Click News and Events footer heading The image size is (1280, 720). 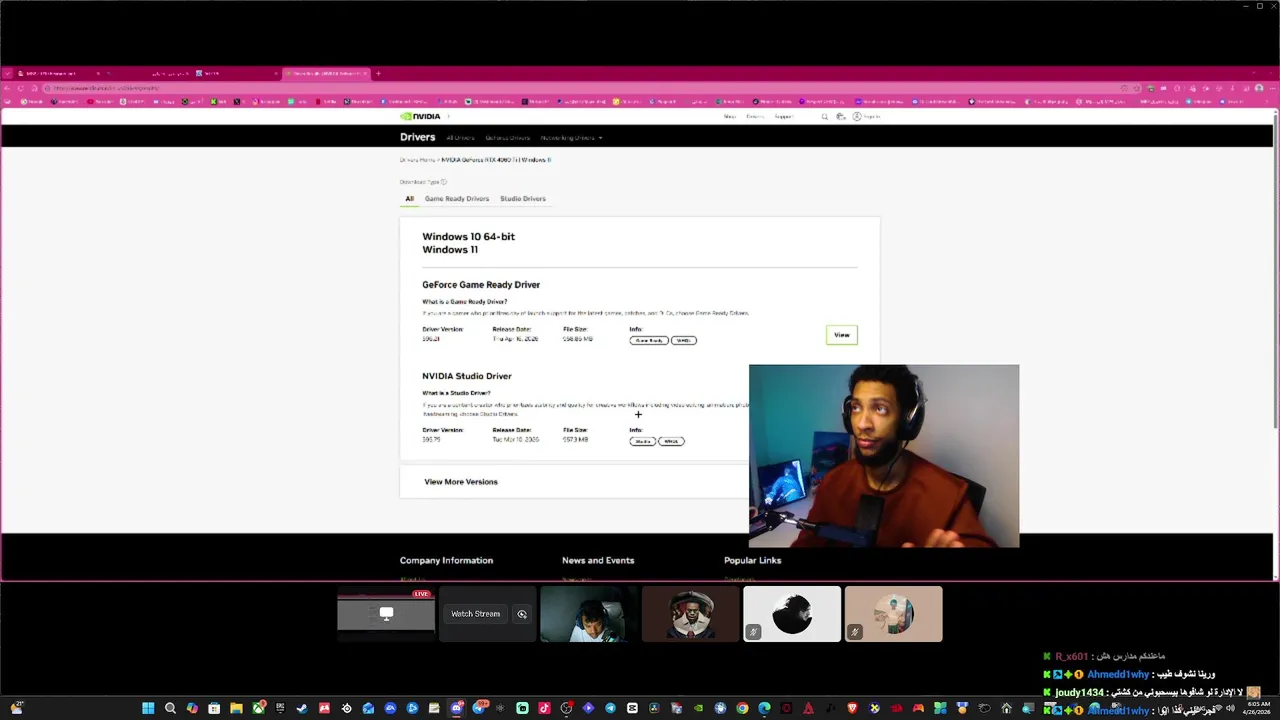click(x=598, y=561)
